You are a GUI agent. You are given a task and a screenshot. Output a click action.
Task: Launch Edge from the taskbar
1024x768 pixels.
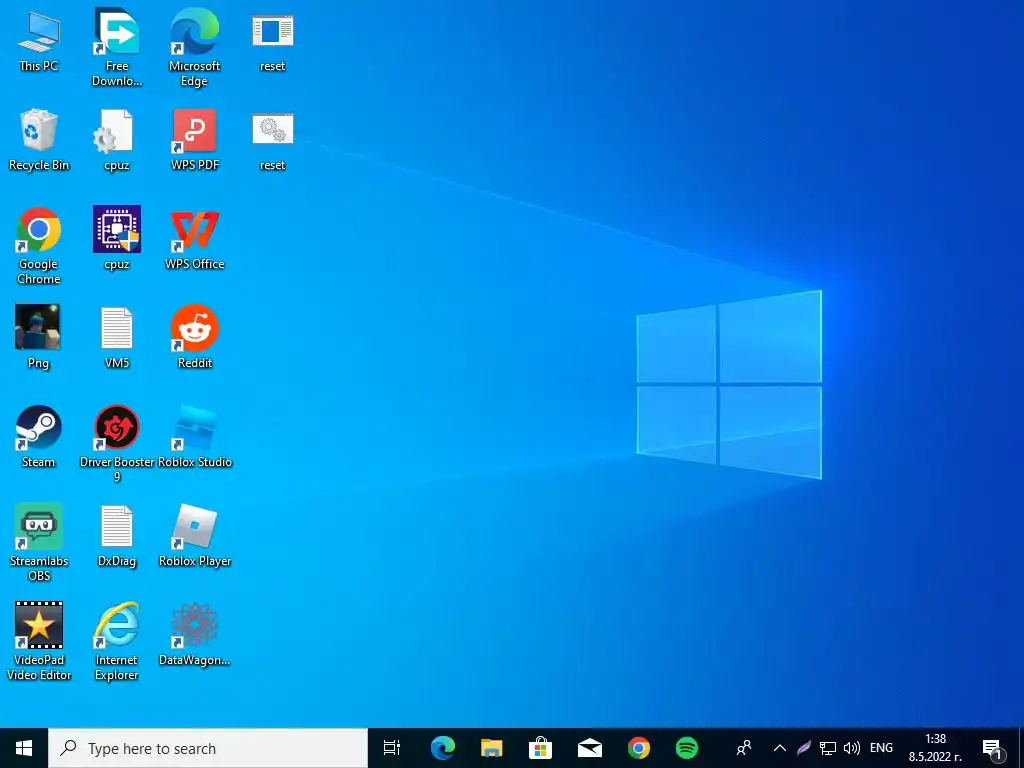click(x=443, y=748)
